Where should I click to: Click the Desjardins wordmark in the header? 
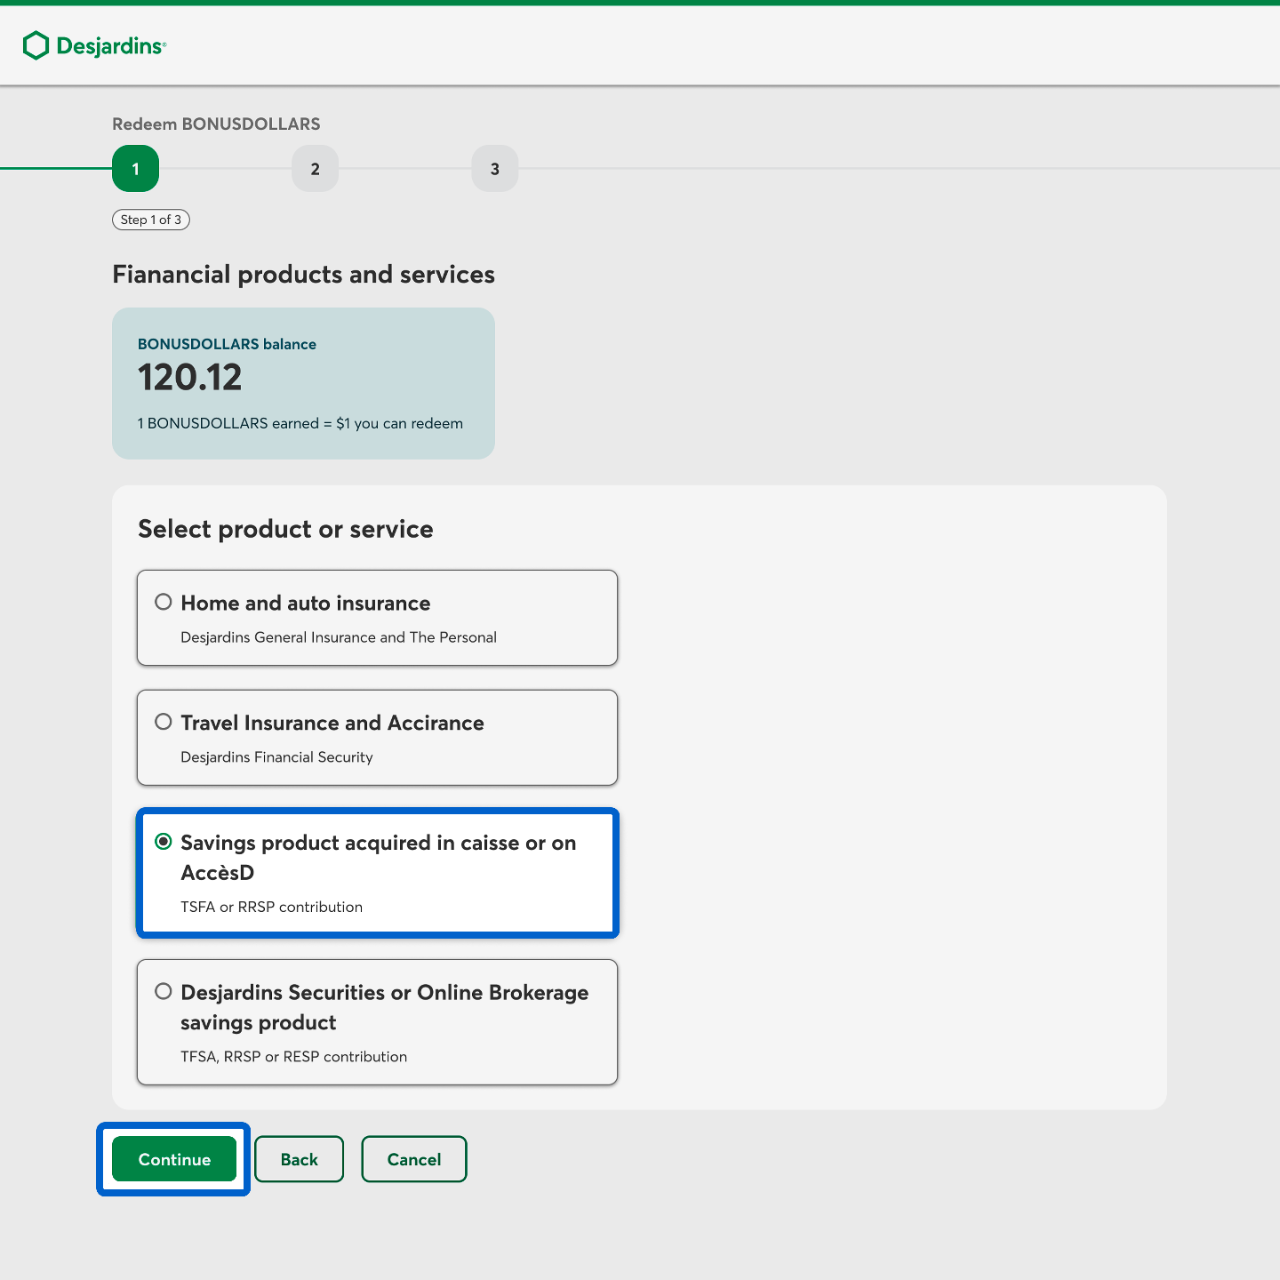(x=111, y=46)
